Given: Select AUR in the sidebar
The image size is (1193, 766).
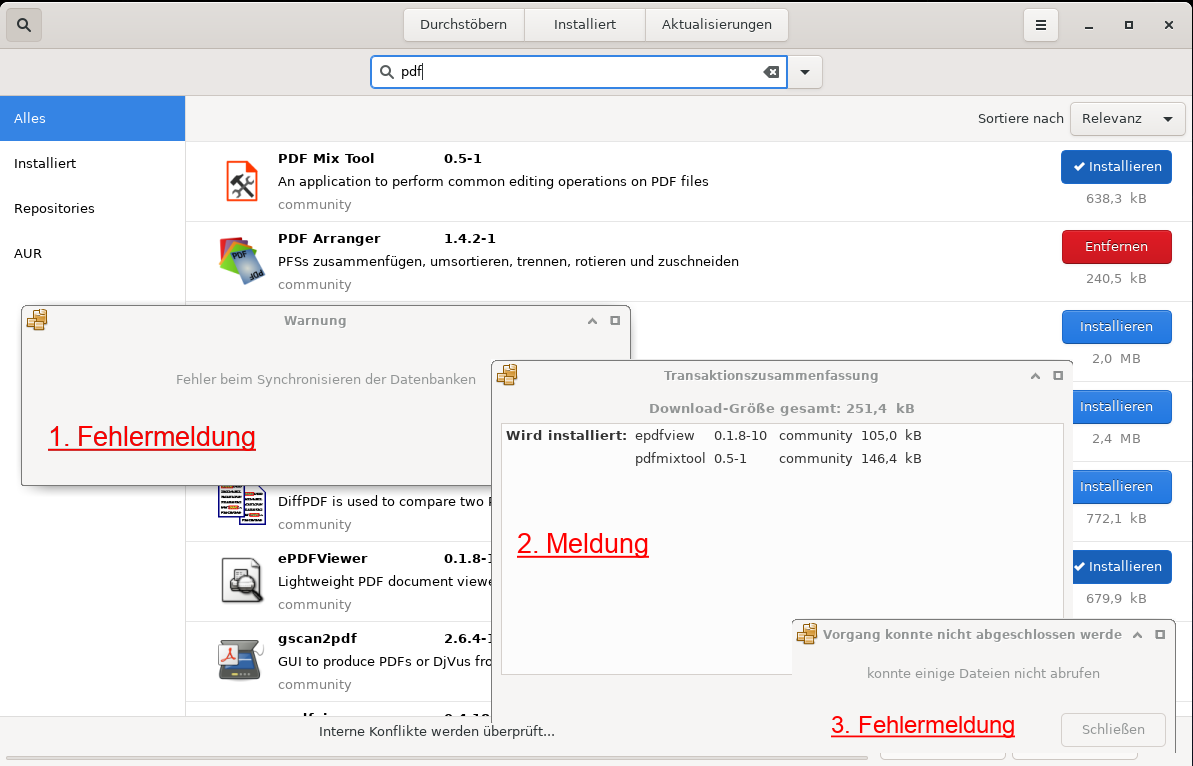Looking at the screenshot, I should [x=92, y=253].
